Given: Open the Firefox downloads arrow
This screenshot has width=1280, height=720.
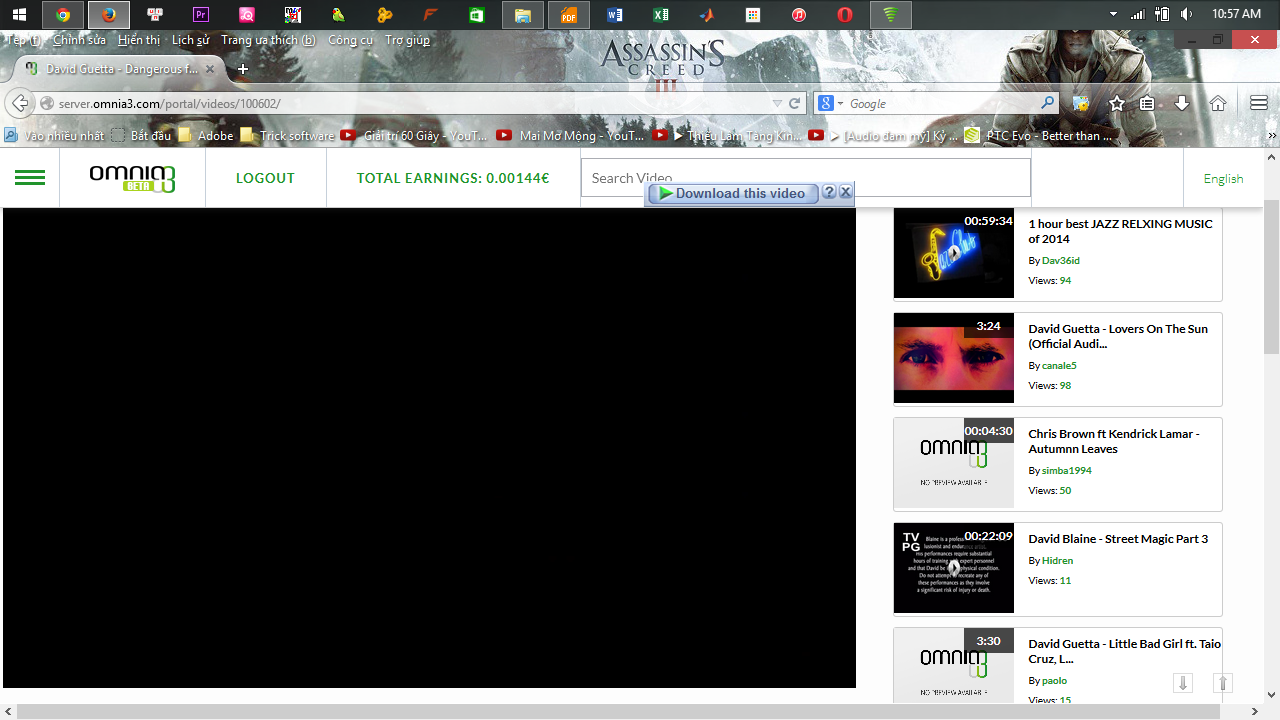Looking at the screenshot, I should [x=1182, y=103].
